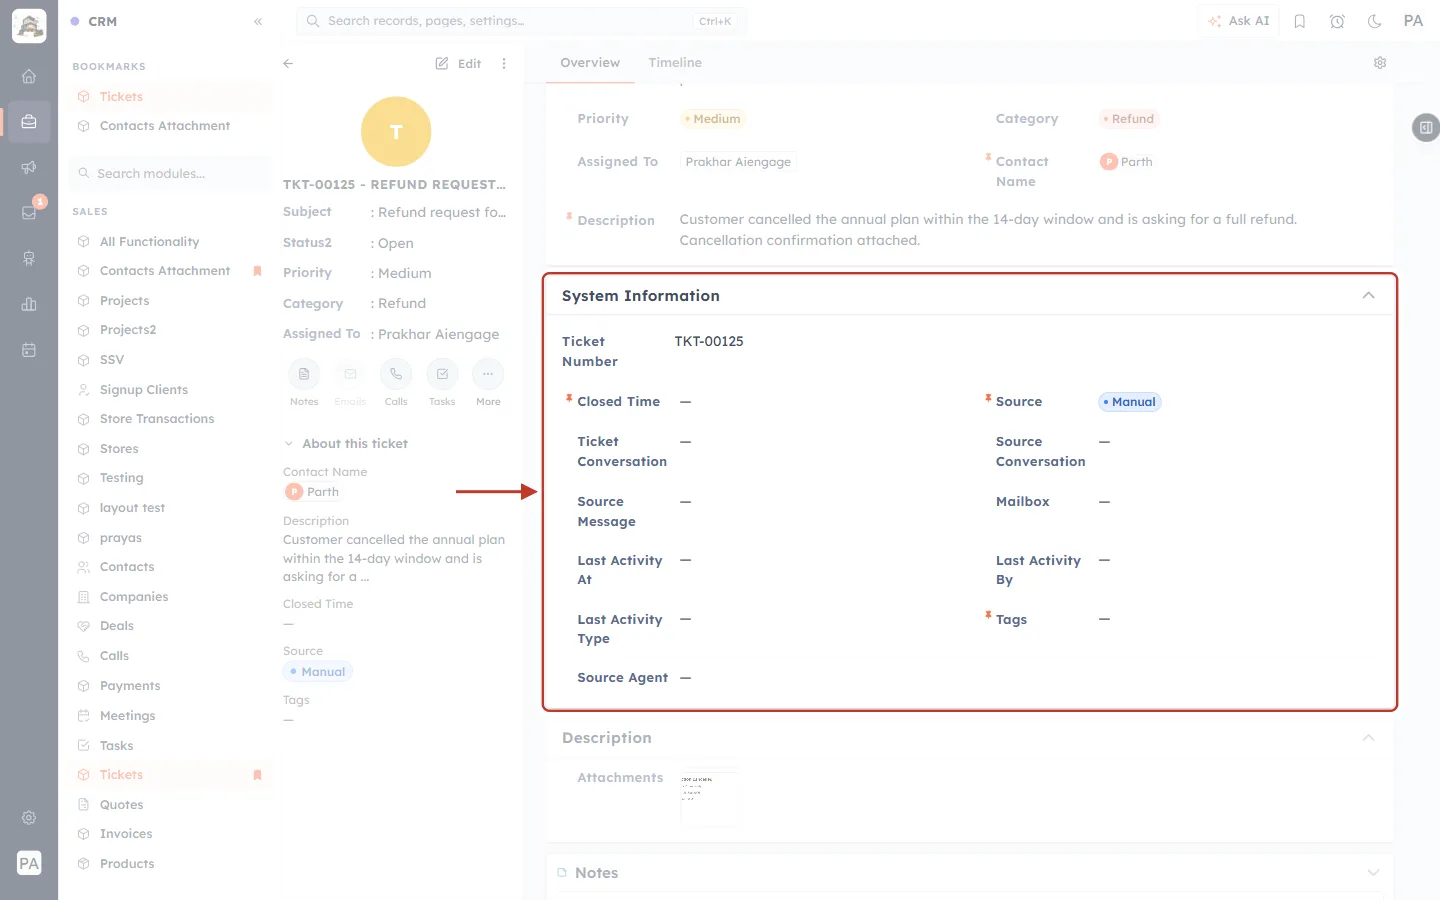Collapse the System Information section

pyautogui.click(x=1368, y=296)
